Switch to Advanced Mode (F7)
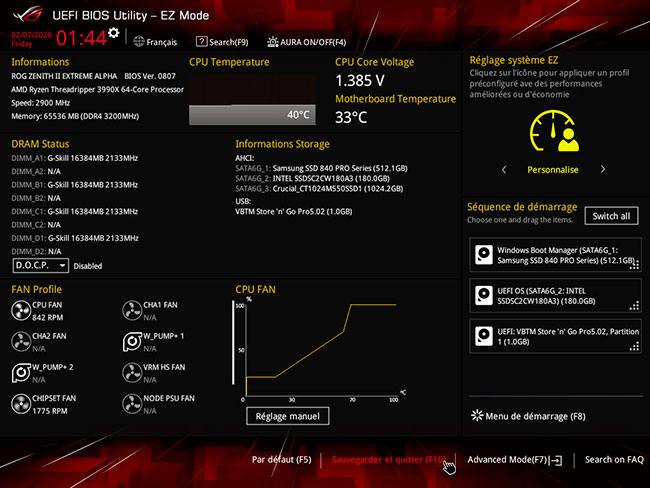The height and width of the screenshot is (488, 650). (514, 460)
